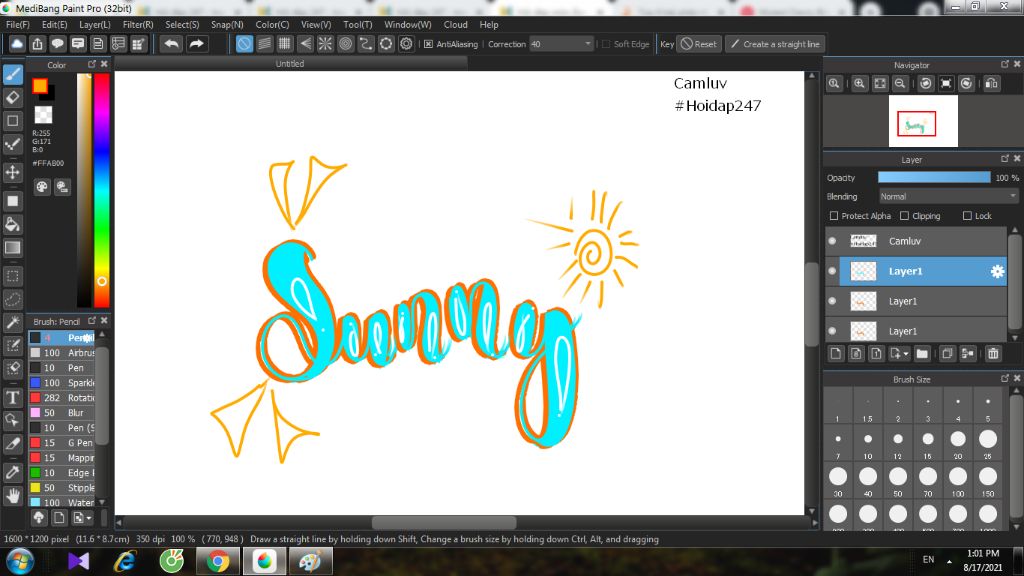This screenshot has height=576, width=1024.
Task: Click the rainbow hue color bar
Action: pos(101,189)
